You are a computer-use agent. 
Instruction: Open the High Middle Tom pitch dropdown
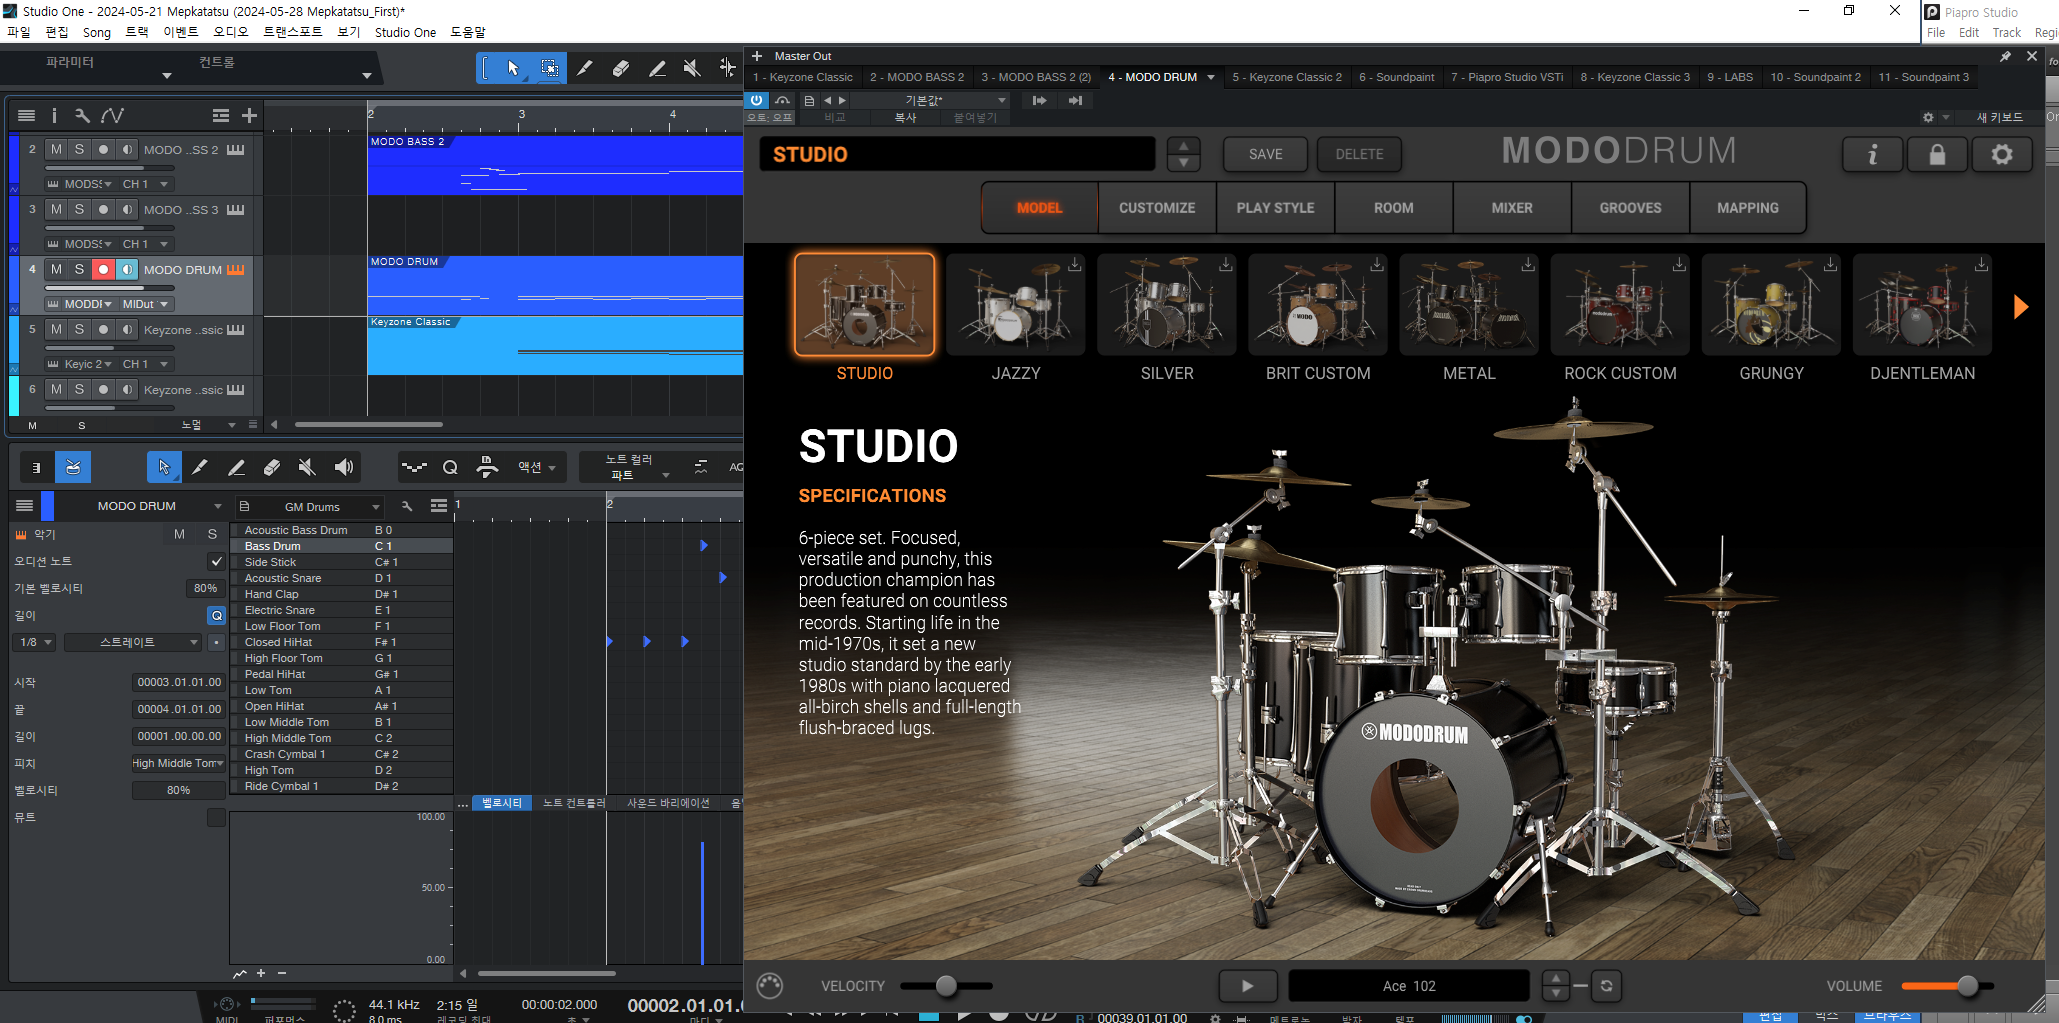click(178, 763)
